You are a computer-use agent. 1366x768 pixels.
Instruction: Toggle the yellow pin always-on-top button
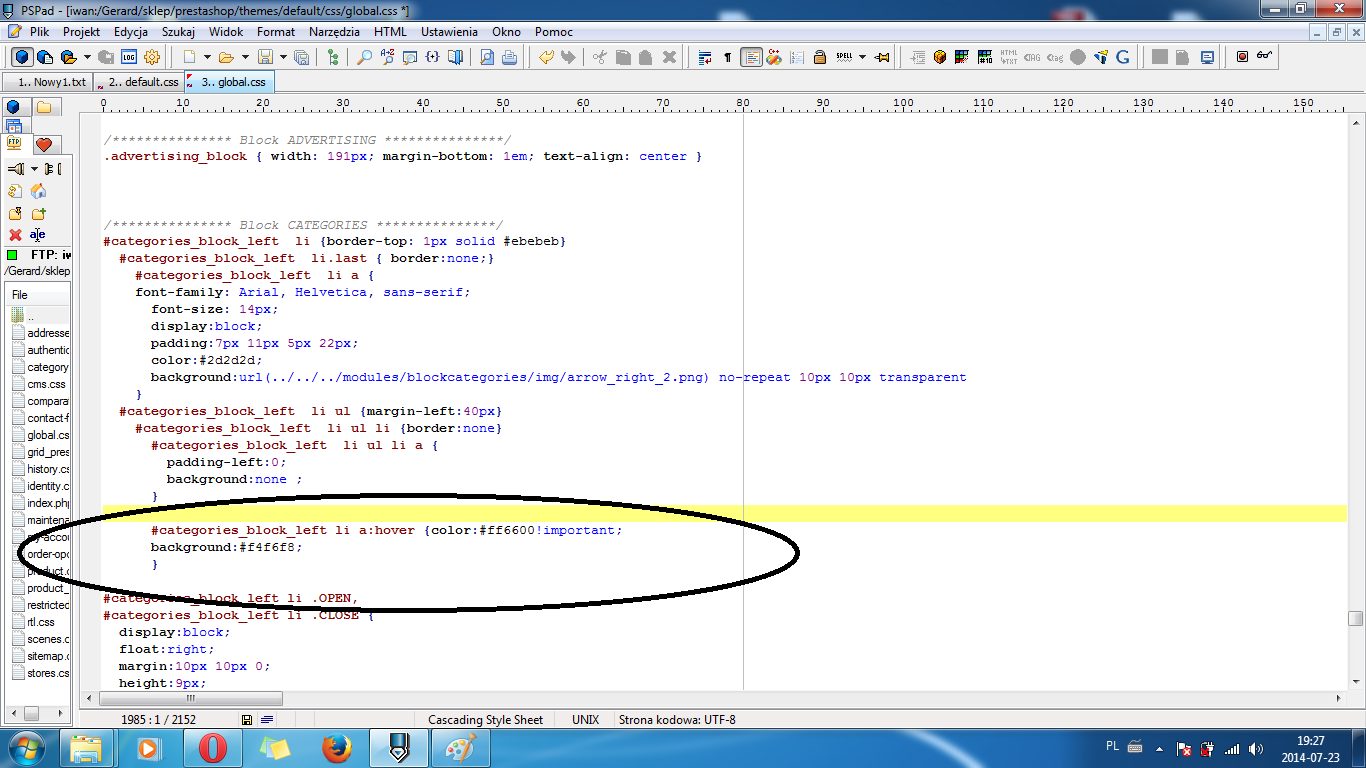coord(882,57)
